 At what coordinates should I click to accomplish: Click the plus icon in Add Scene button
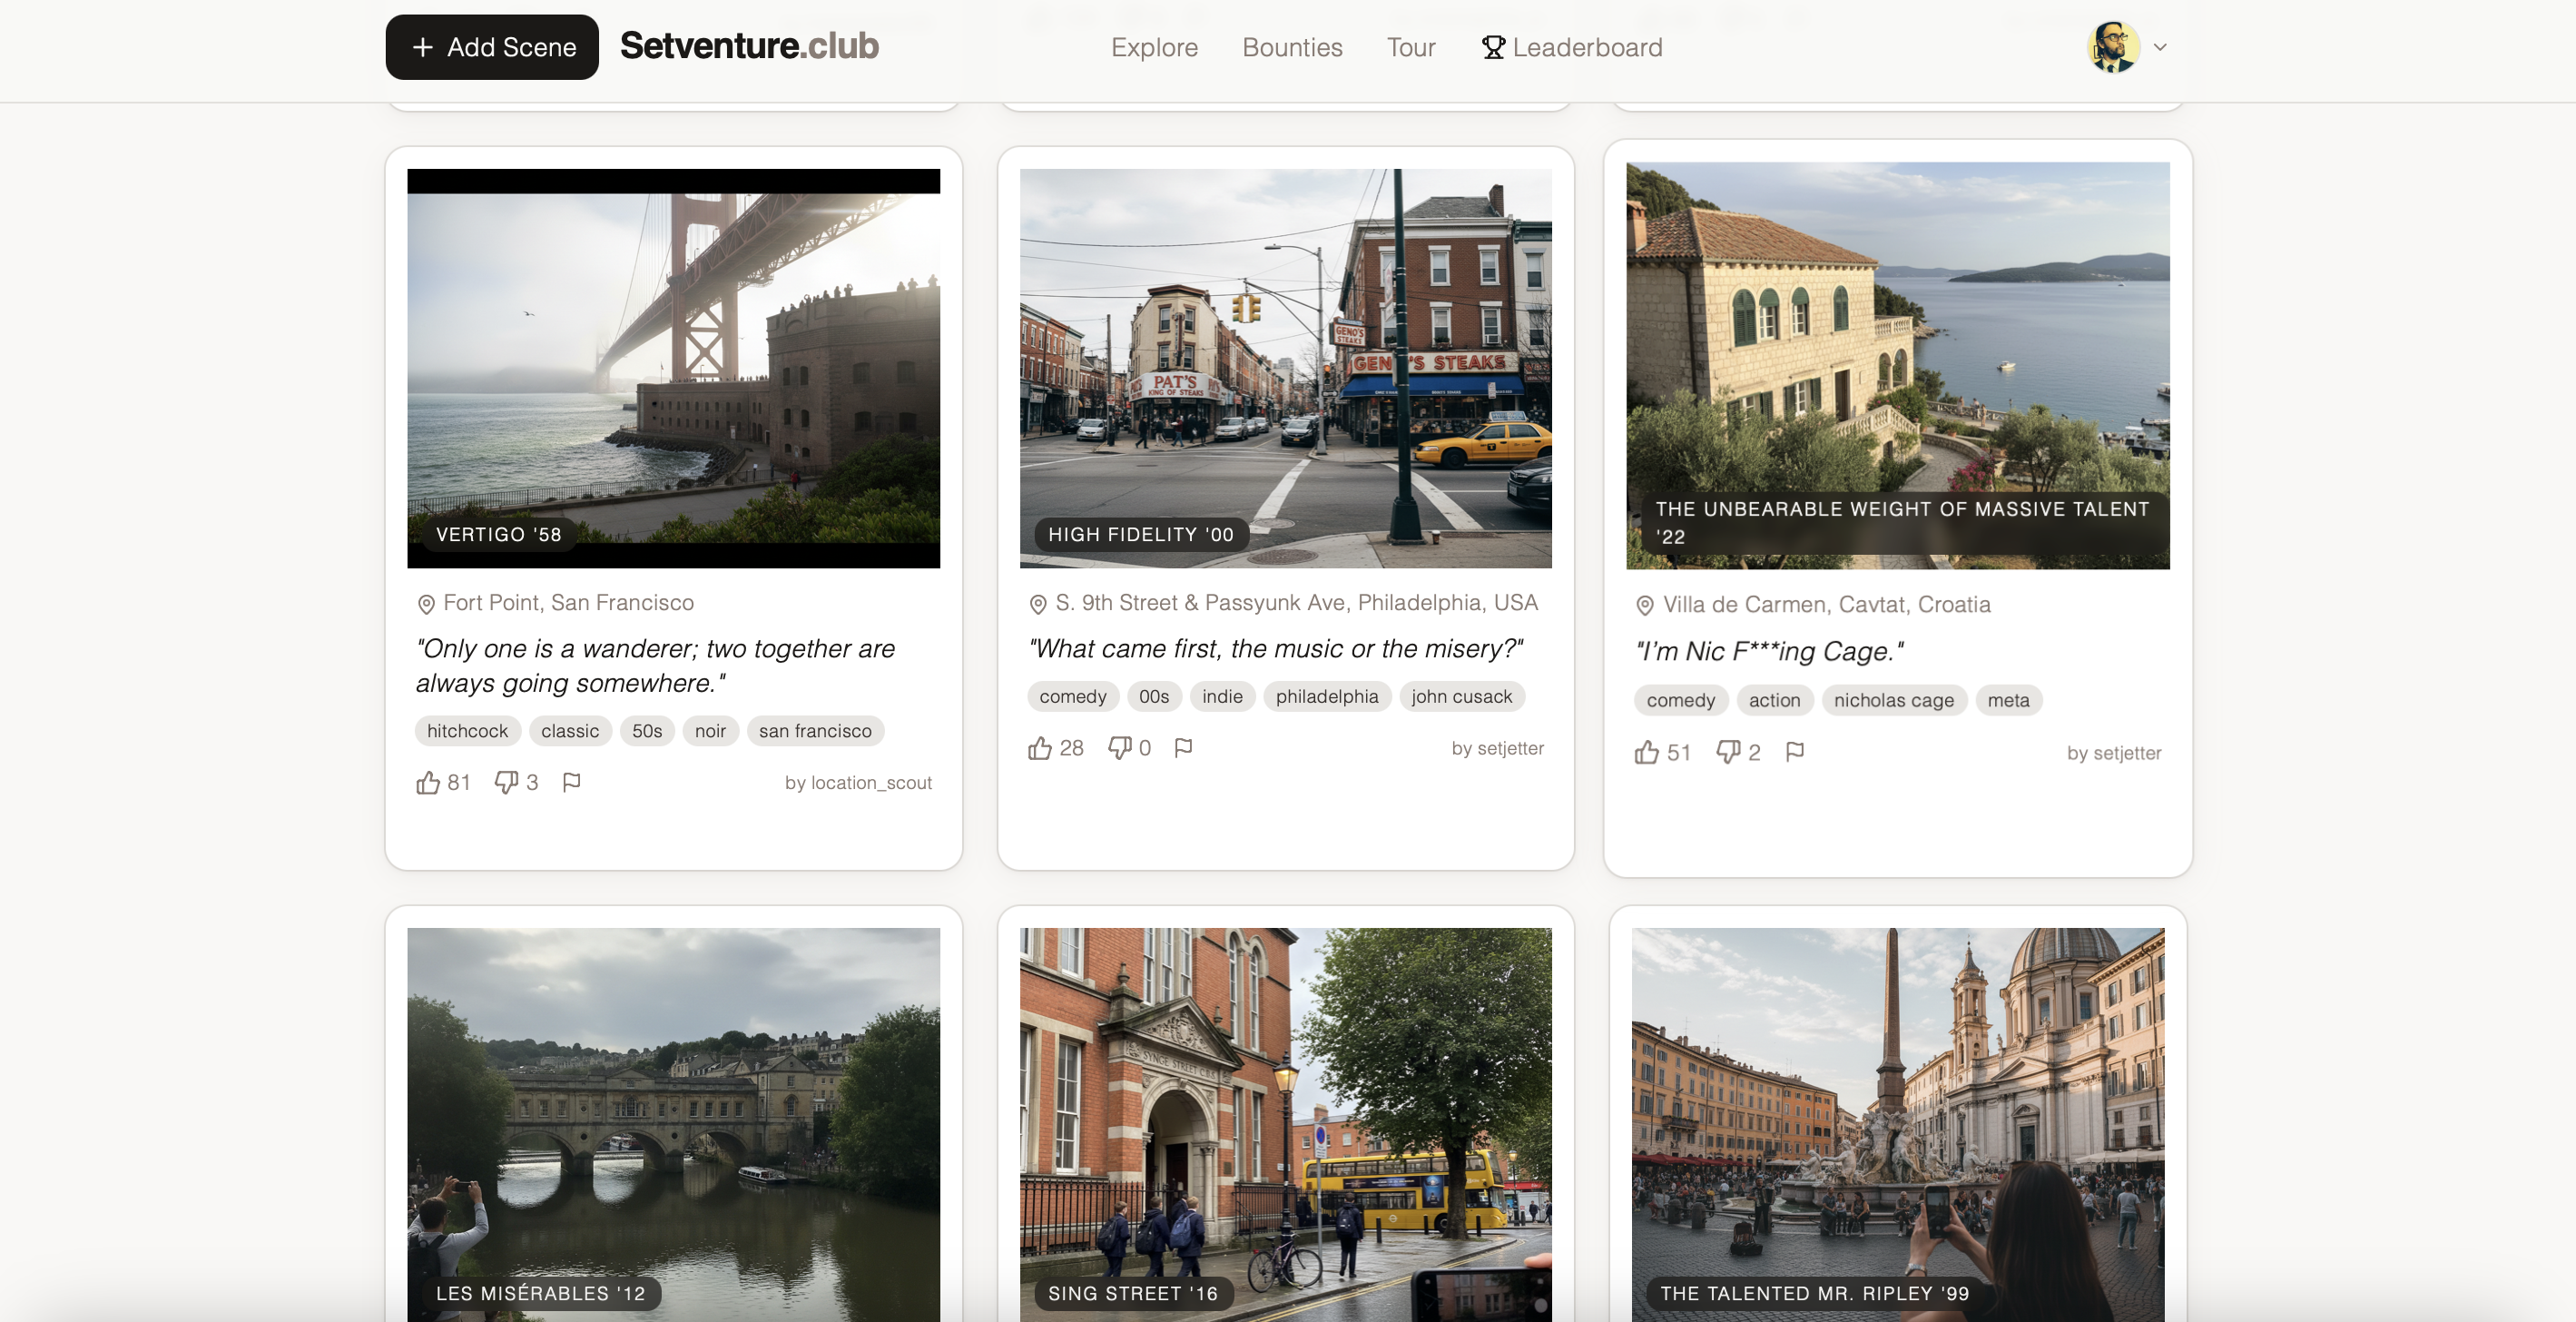point(421,47)
